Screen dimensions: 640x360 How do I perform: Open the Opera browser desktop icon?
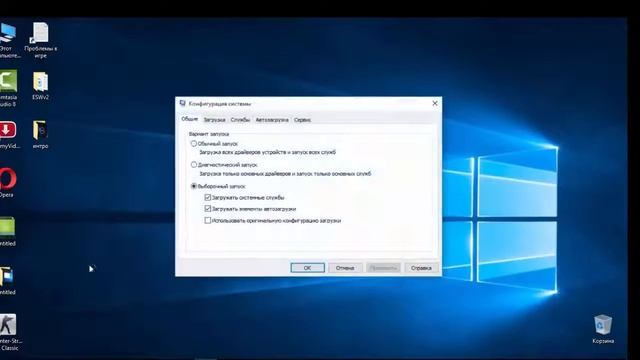(8, 178)
